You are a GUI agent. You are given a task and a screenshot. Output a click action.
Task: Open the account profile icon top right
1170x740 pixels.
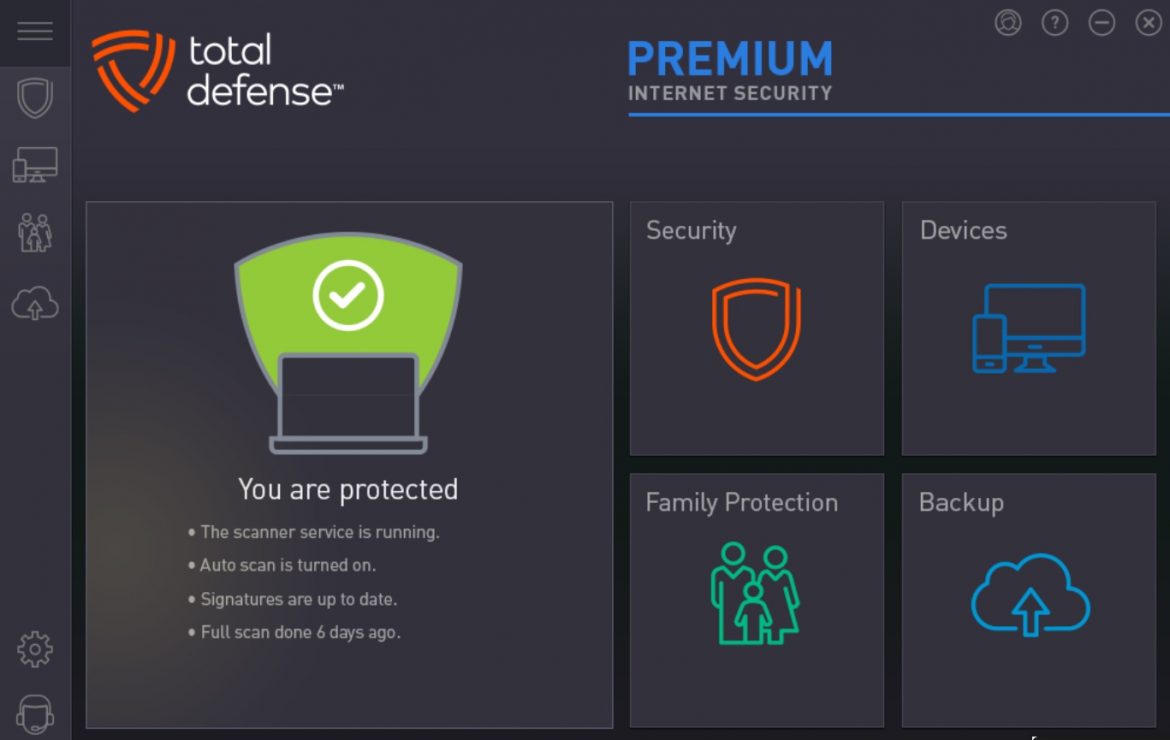point(1008,22)
